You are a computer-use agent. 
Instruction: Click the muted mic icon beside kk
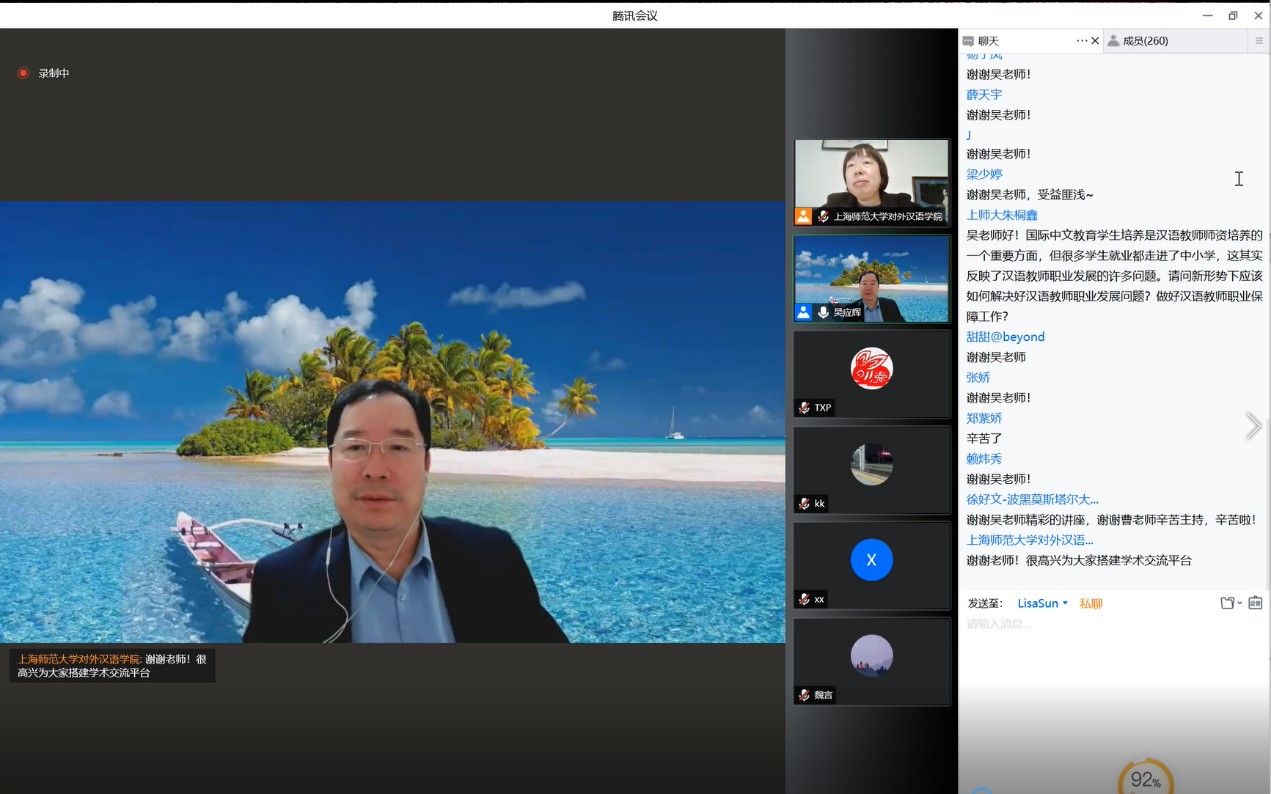coord(804,504)
